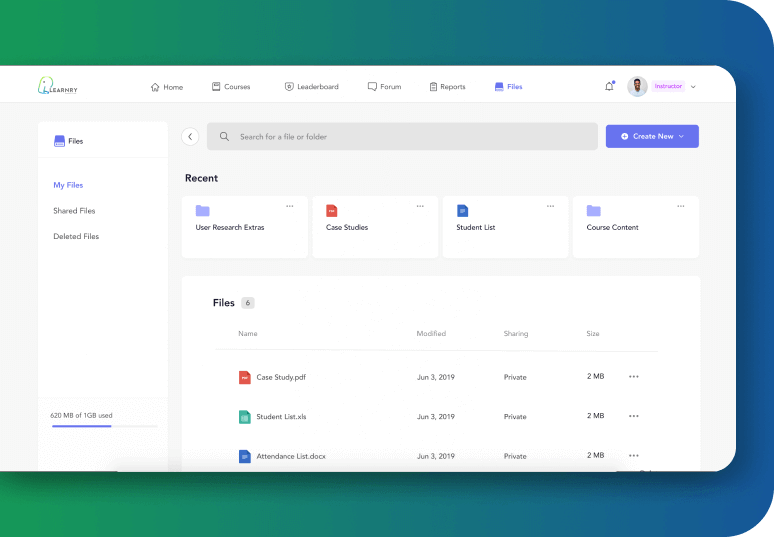Expand the profile dropdown chevron
Screen dimensions: 774x537
pos(693,87)
